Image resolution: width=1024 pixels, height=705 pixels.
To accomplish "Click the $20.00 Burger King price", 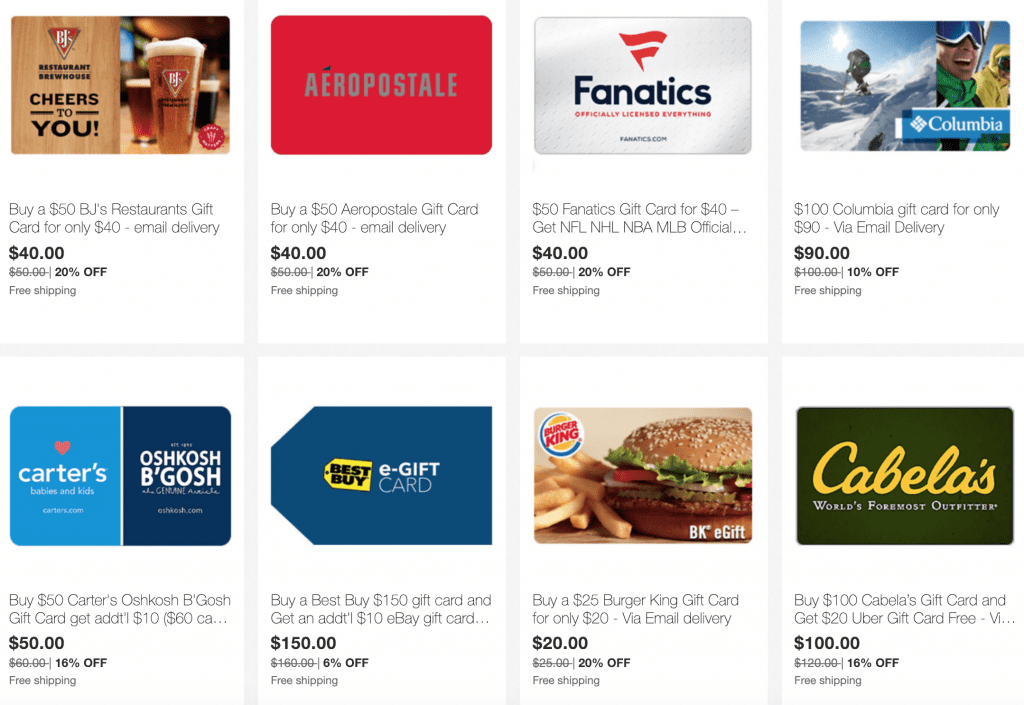I will 560,643.
